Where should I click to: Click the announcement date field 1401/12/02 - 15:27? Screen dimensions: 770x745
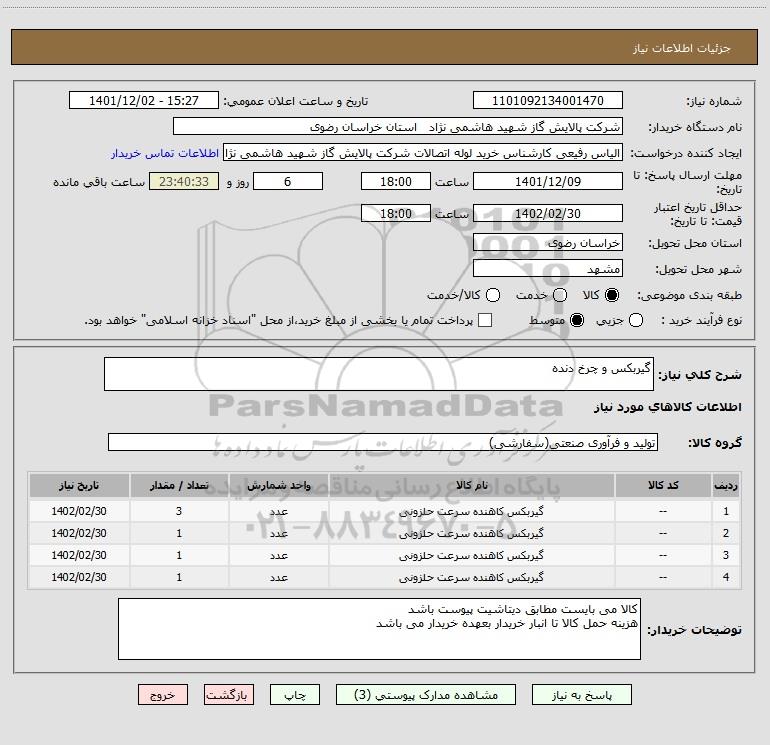144,100
